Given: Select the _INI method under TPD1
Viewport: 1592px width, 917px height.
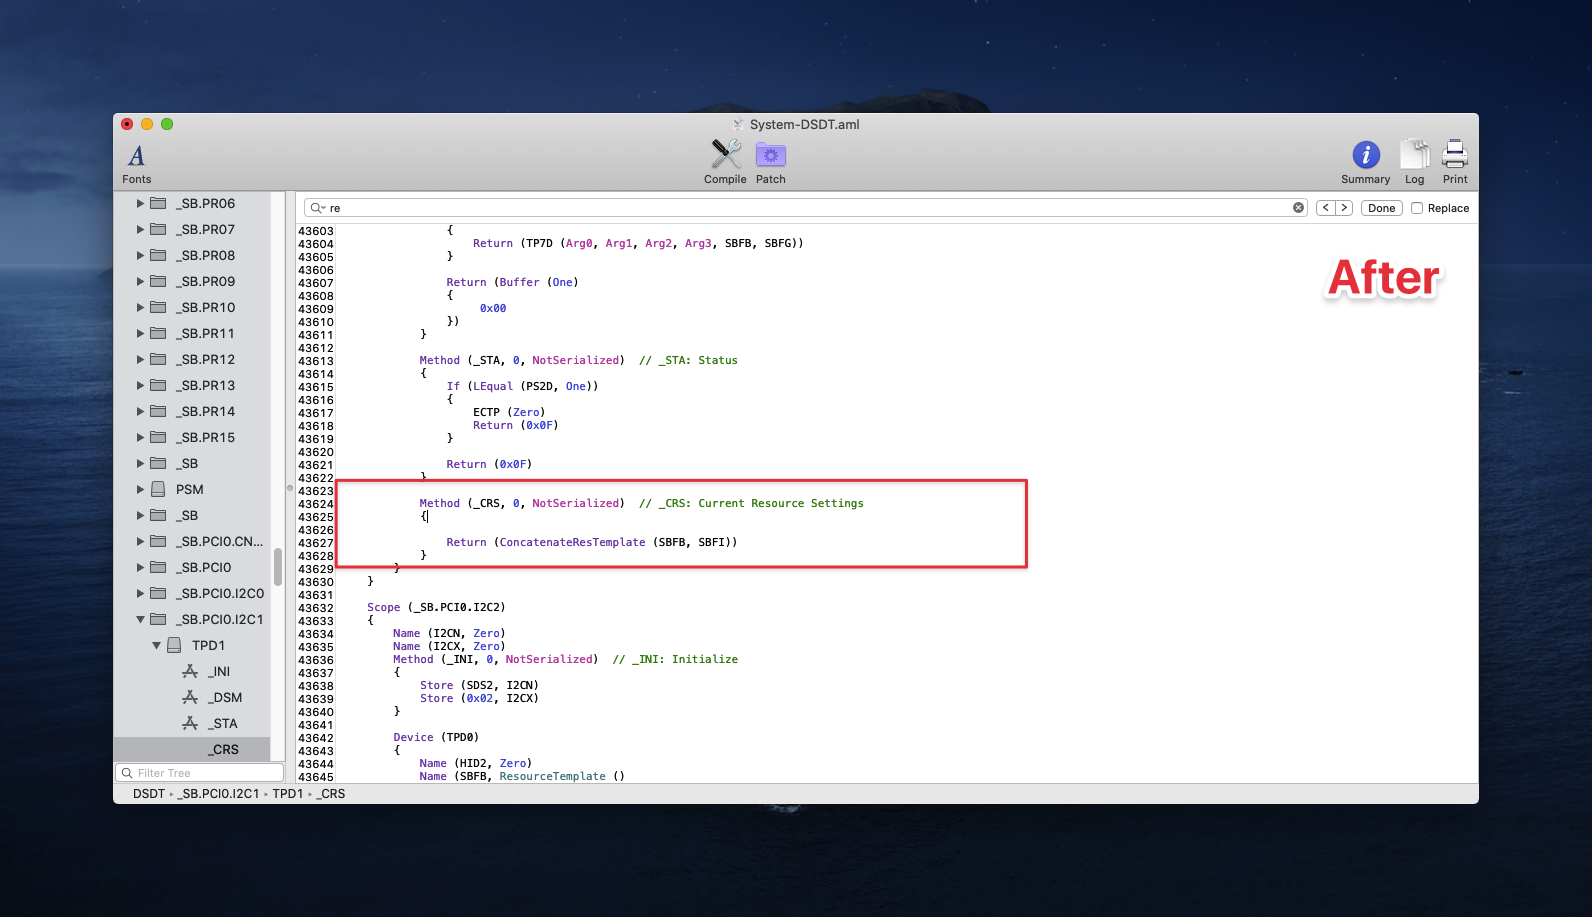Looking at the screenshot, I should (x=219, y=671).
